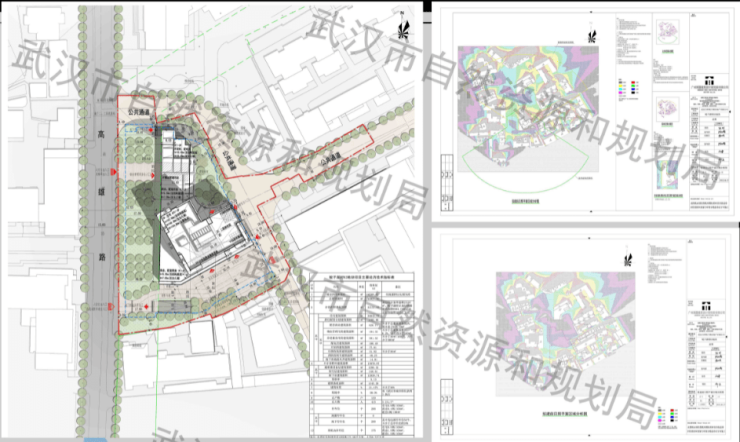Click the notes text block on the lower analysis sheet
Image resolution: width=740 pixels, height=442 pixels.
pos(664,263)
